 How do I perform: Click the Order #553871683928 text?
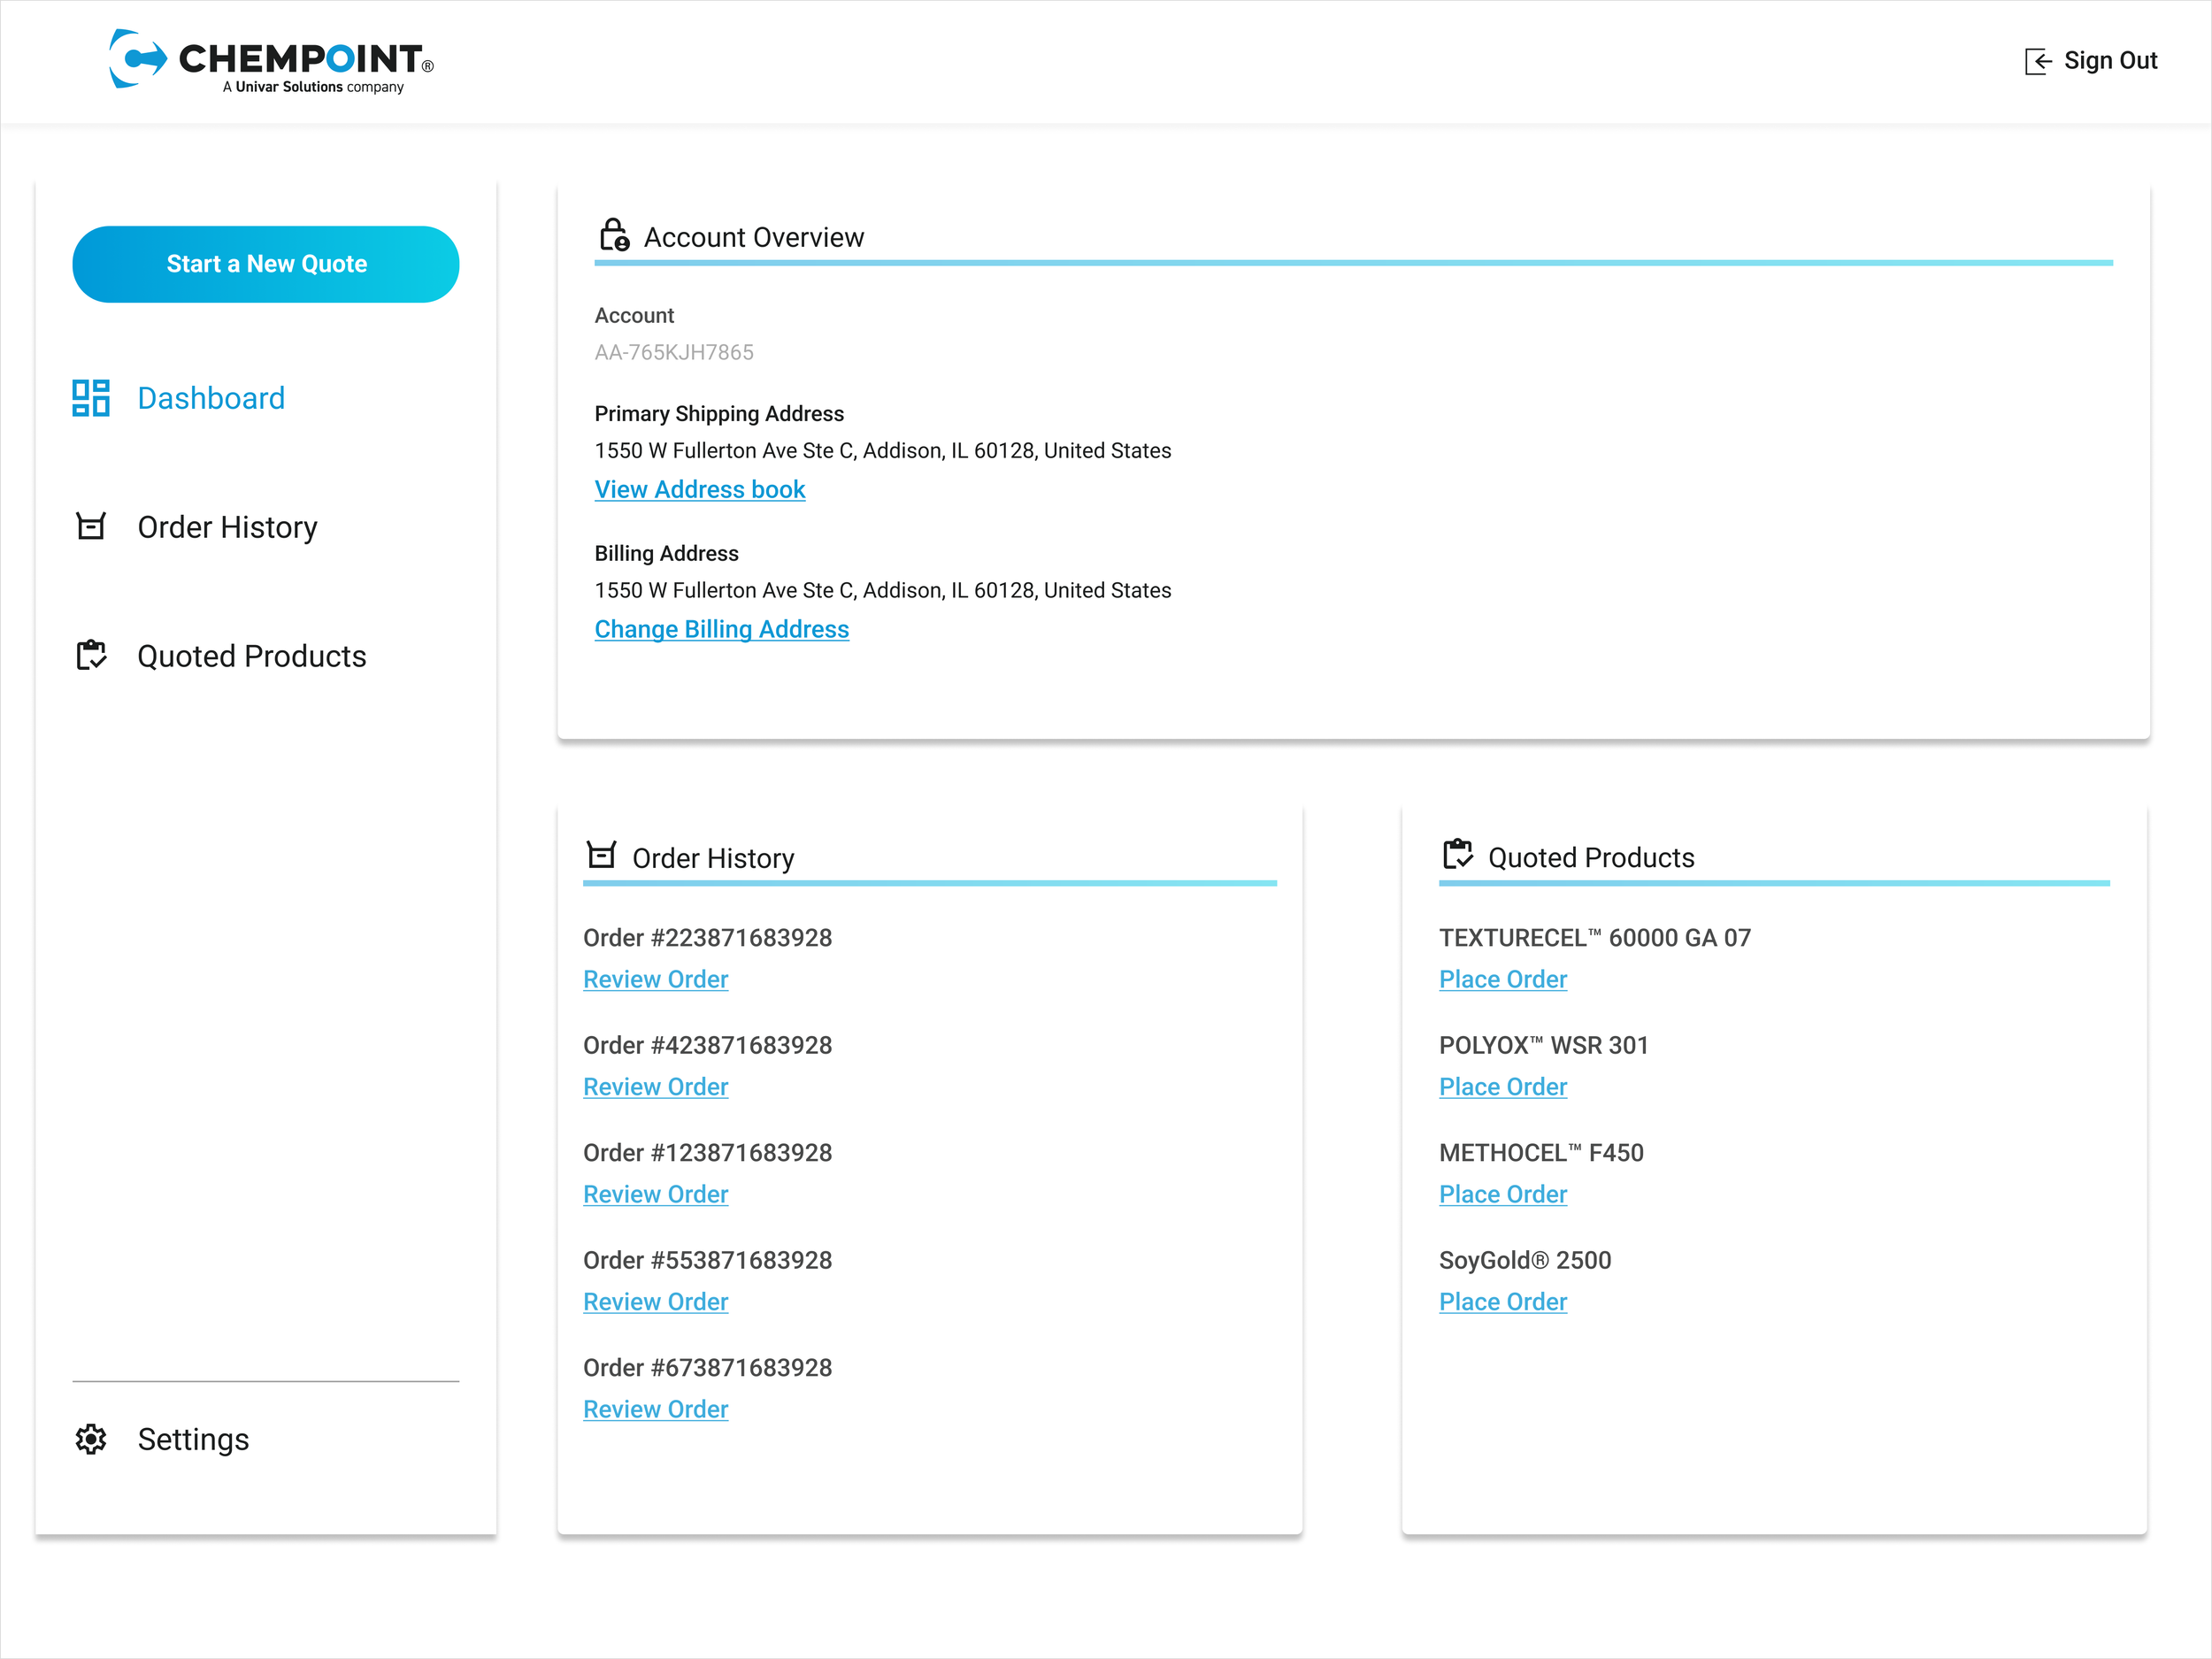tap(708, 1260)
